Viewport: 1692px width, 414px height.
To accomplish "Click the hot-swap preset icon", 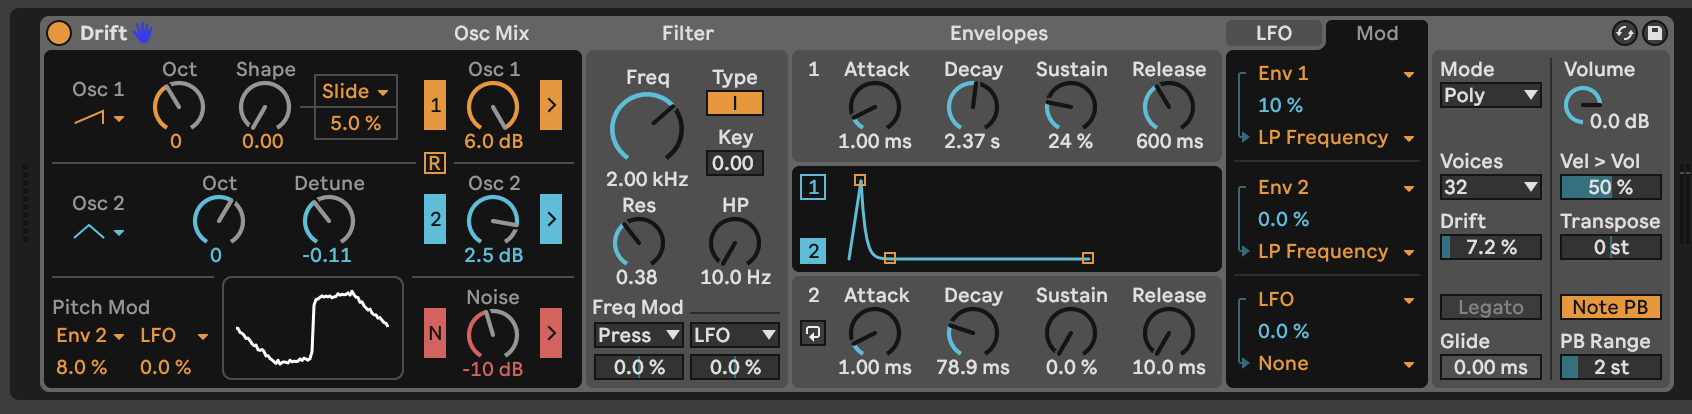I will (x=1624, y=33).
